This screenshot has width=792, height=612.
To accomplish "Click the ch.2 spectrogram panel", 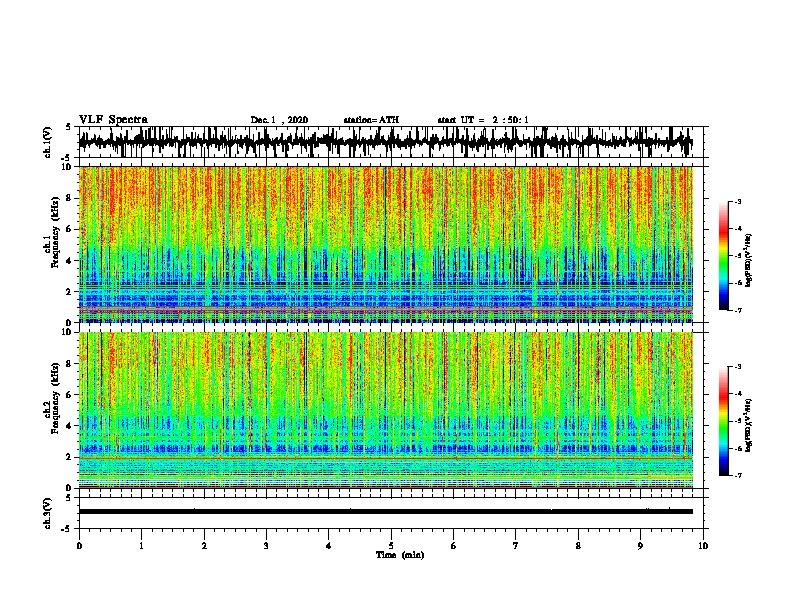I will (x=385, y=410).
